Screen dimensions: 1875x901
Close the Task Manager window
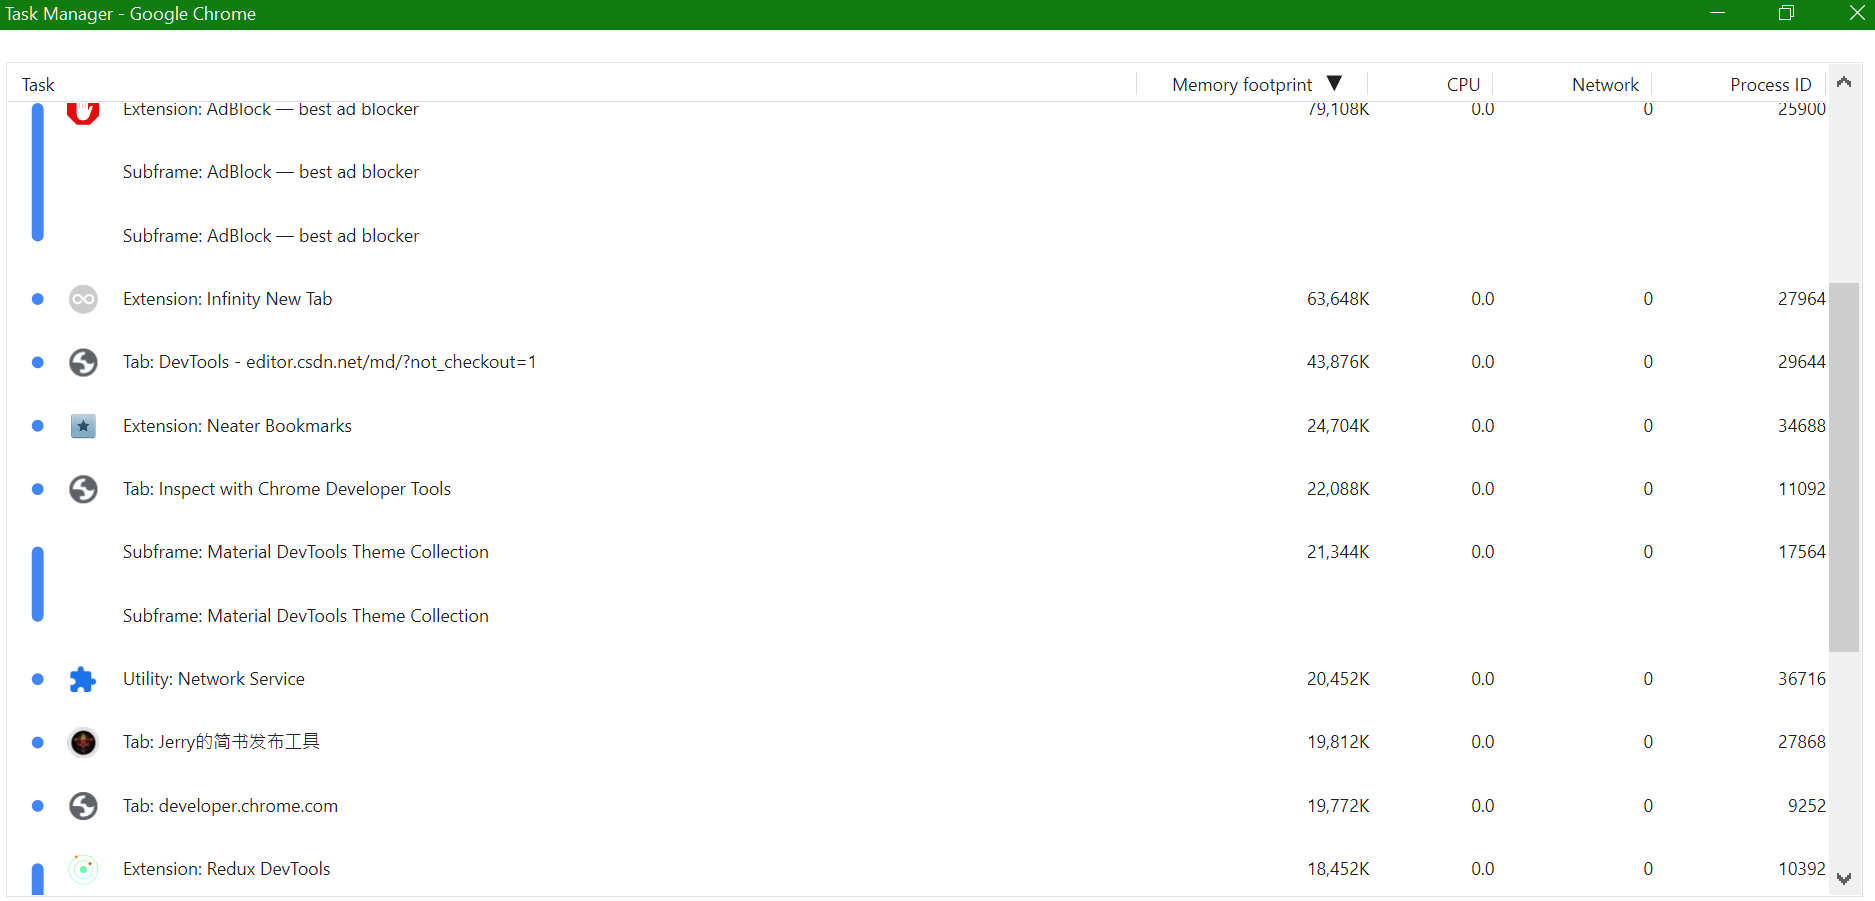tap(1856, 13)
